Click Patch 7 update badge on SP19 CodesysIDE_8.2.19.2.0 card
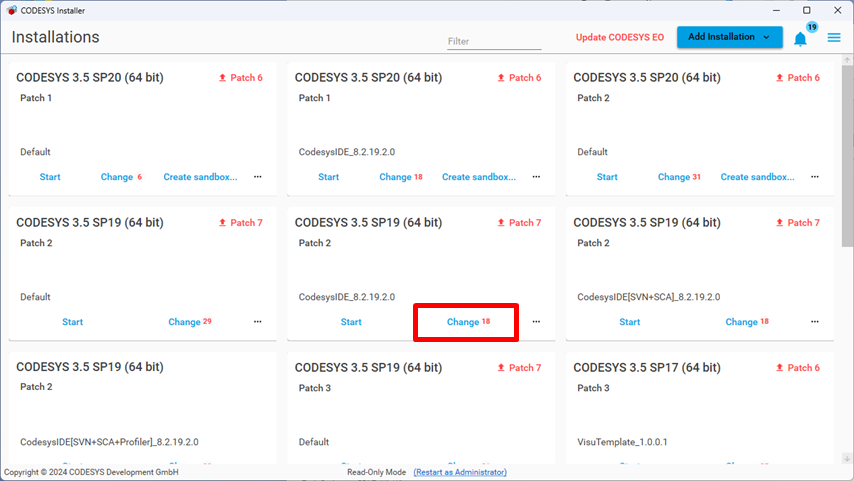854x481 pixels. [520, 222]
